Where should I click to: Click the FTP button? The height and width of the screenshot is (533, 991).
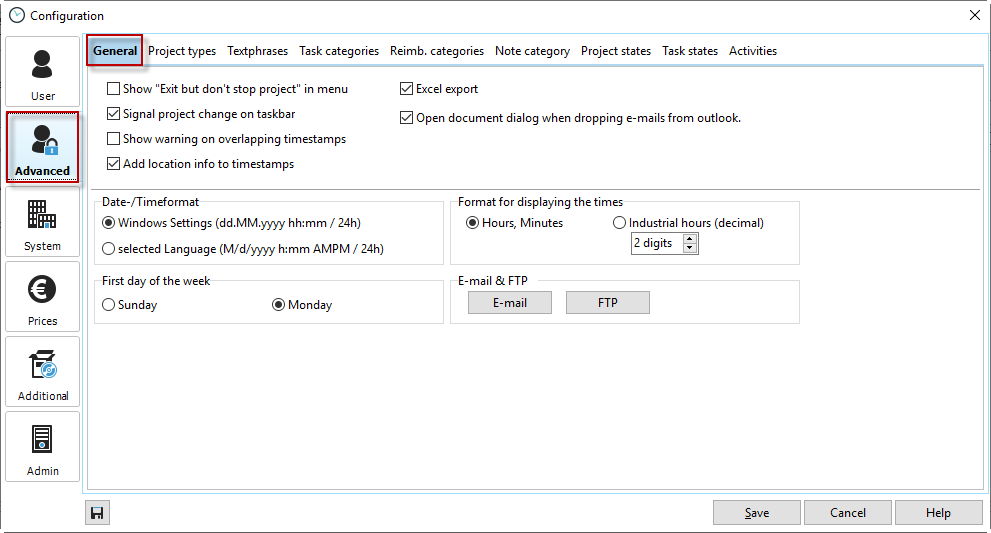(x=607, y=303)
